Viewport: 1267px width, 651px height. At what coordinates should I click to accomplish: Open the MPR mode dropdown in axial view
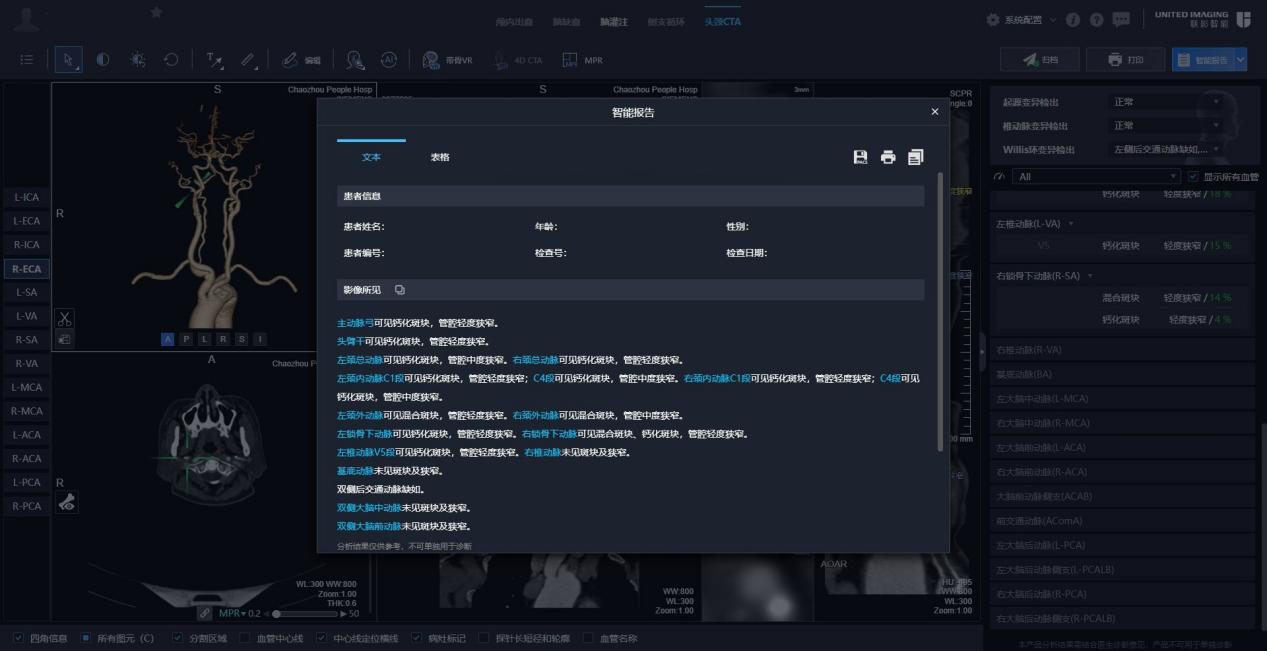point(232,613)
